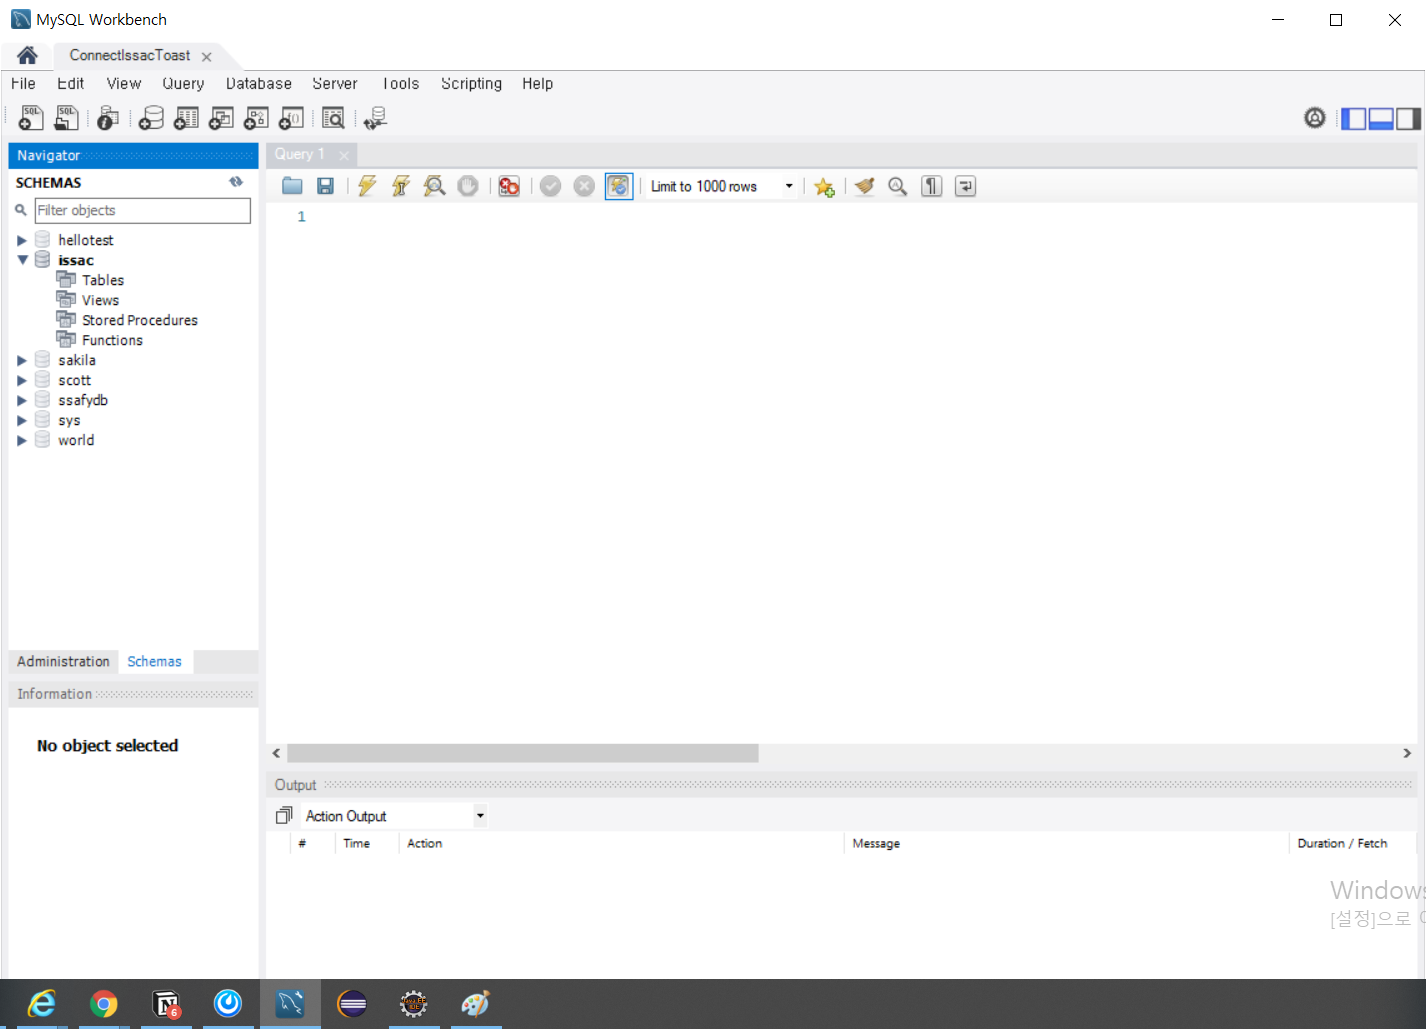Create a new view icon
Image resolution: width=1426 pixels, height=1029 pixels.
point(221,118)
